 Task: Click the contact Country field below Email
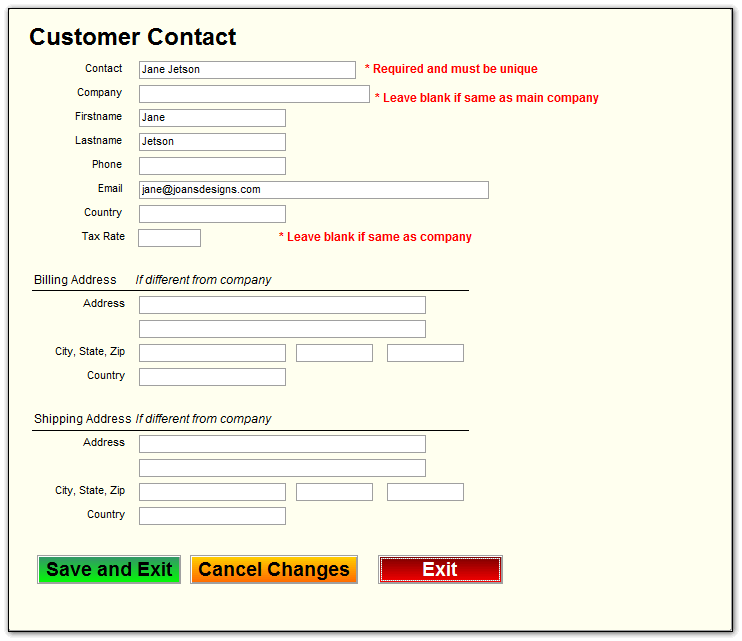(212, 214)
